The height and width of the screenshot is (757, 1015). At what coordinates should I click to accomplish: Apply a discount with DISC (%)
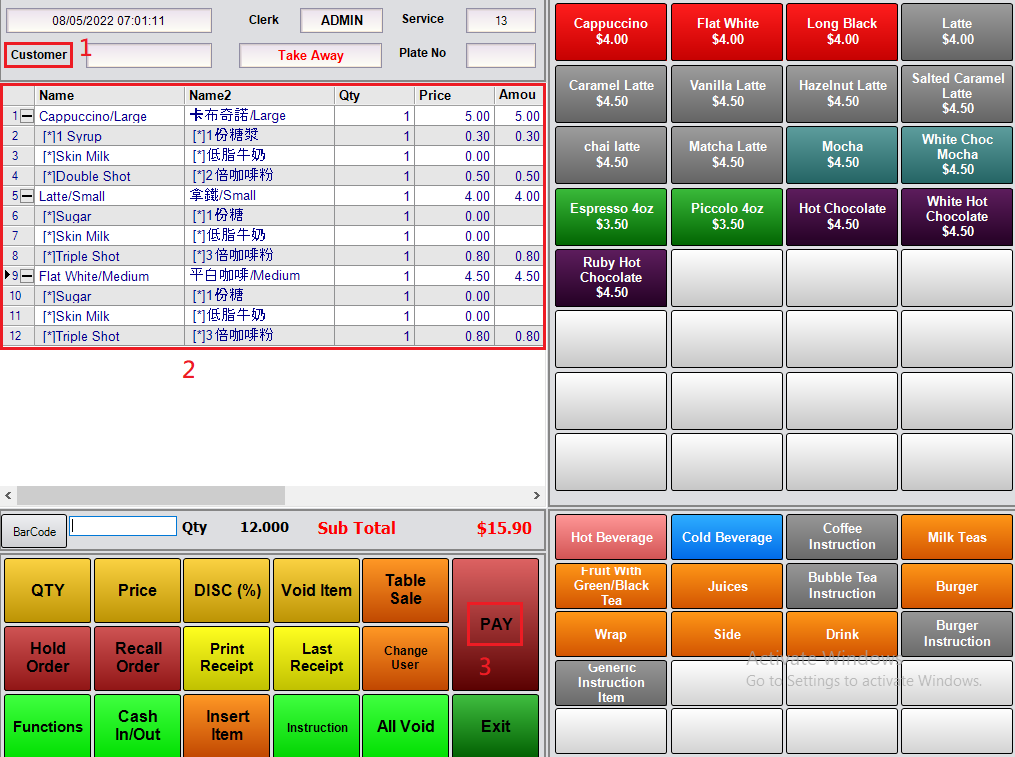coord(227,590)
